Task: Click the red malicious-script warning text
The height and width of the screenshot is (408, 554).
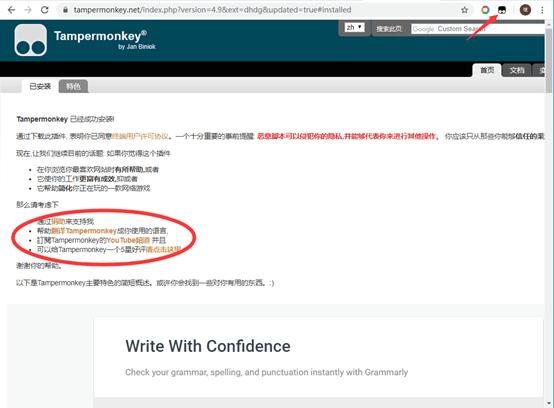Action: pyautogui.click(x=346, y=136)
